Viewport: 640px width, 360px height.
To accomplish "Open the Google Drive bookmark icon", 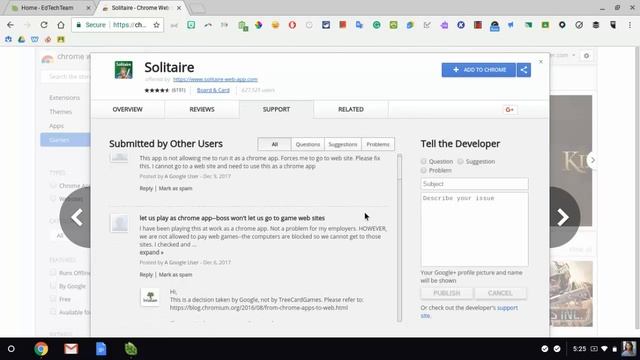I will pyautogui.click(x=21, y=39).
